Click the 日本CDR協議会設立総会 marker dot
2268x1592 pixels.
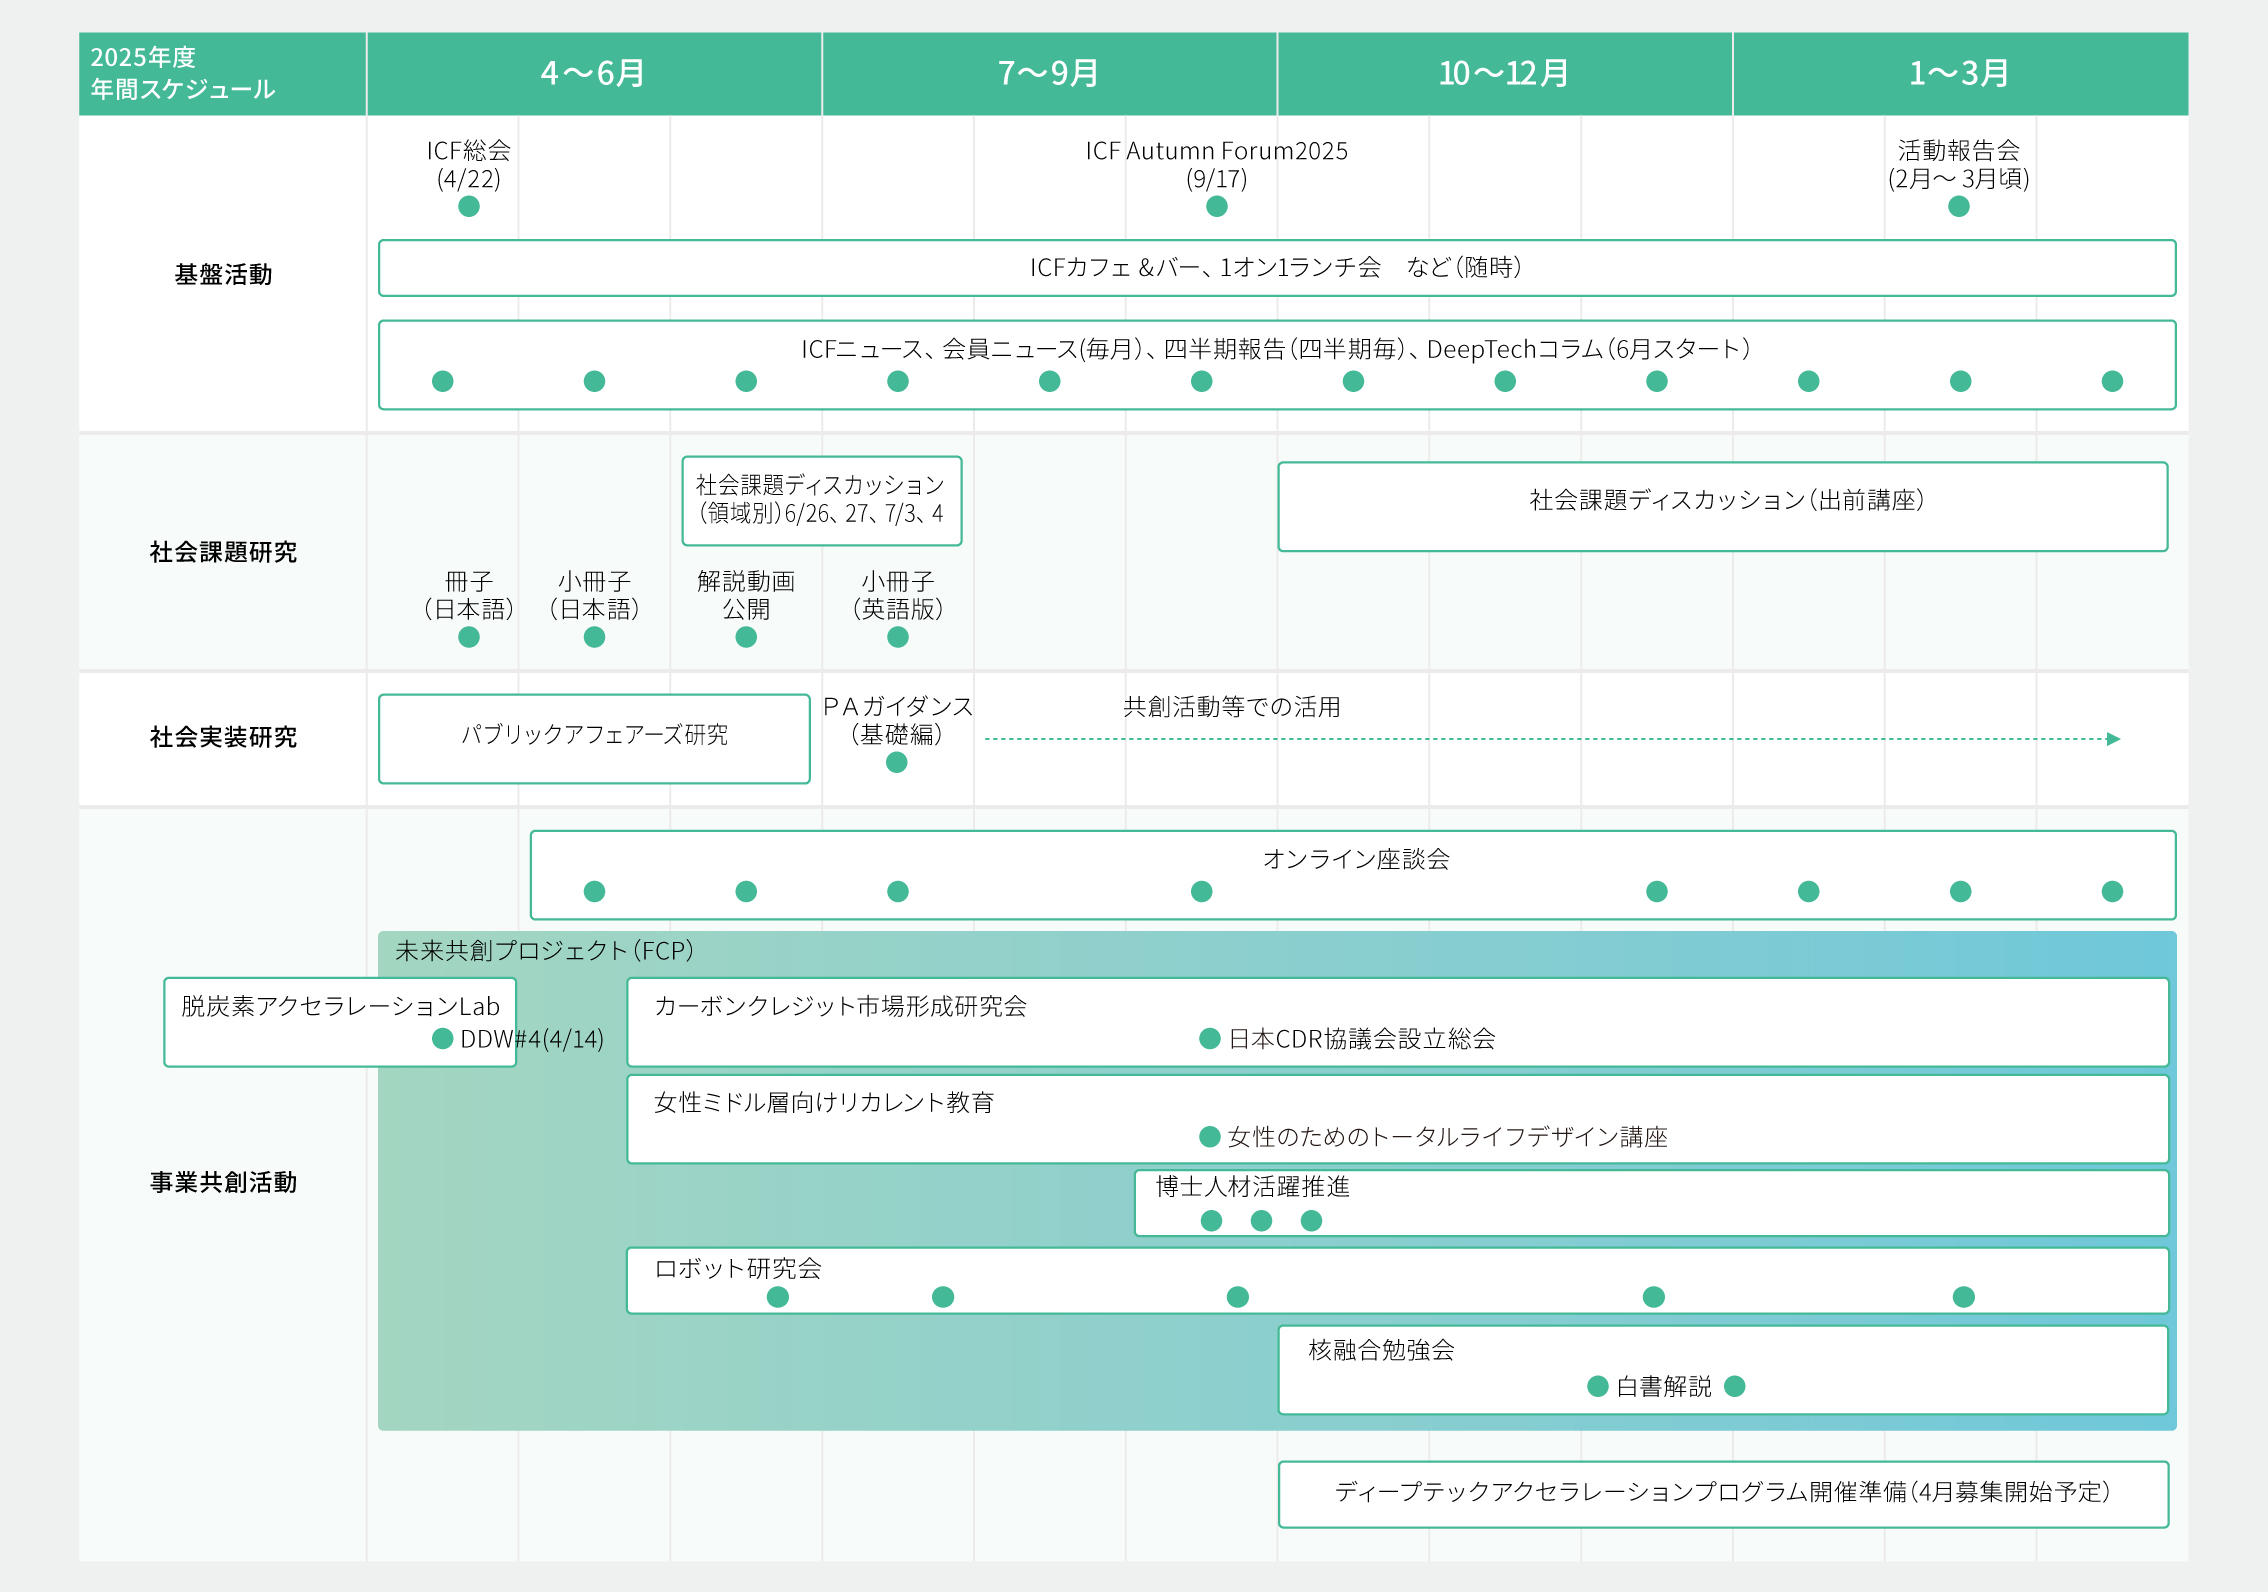1209,1039
